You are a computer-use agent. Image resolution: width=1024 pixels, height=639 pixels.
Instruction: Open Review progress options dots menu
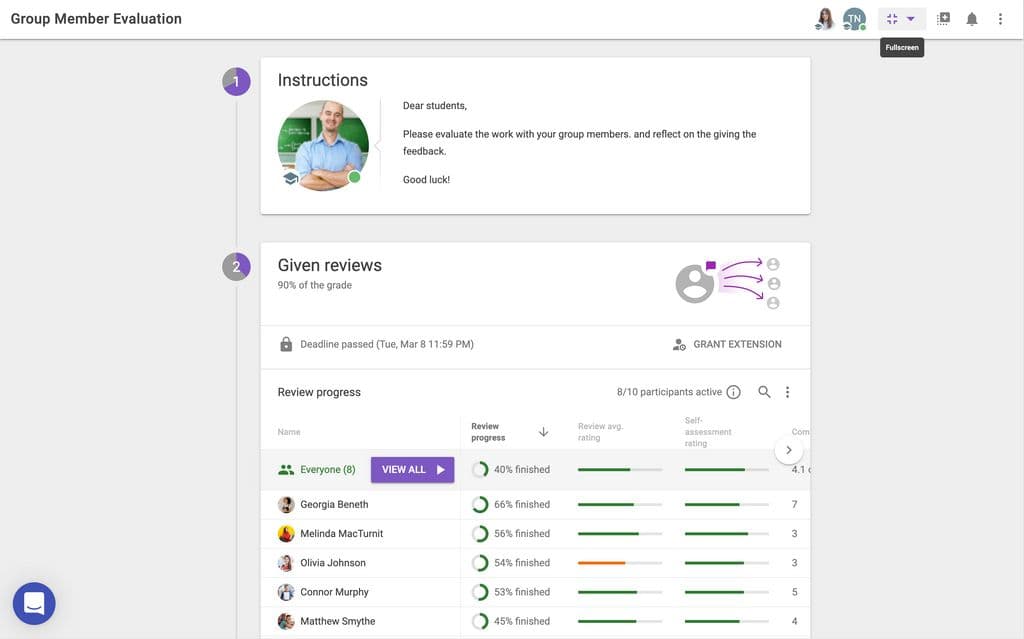click(787, 392)
